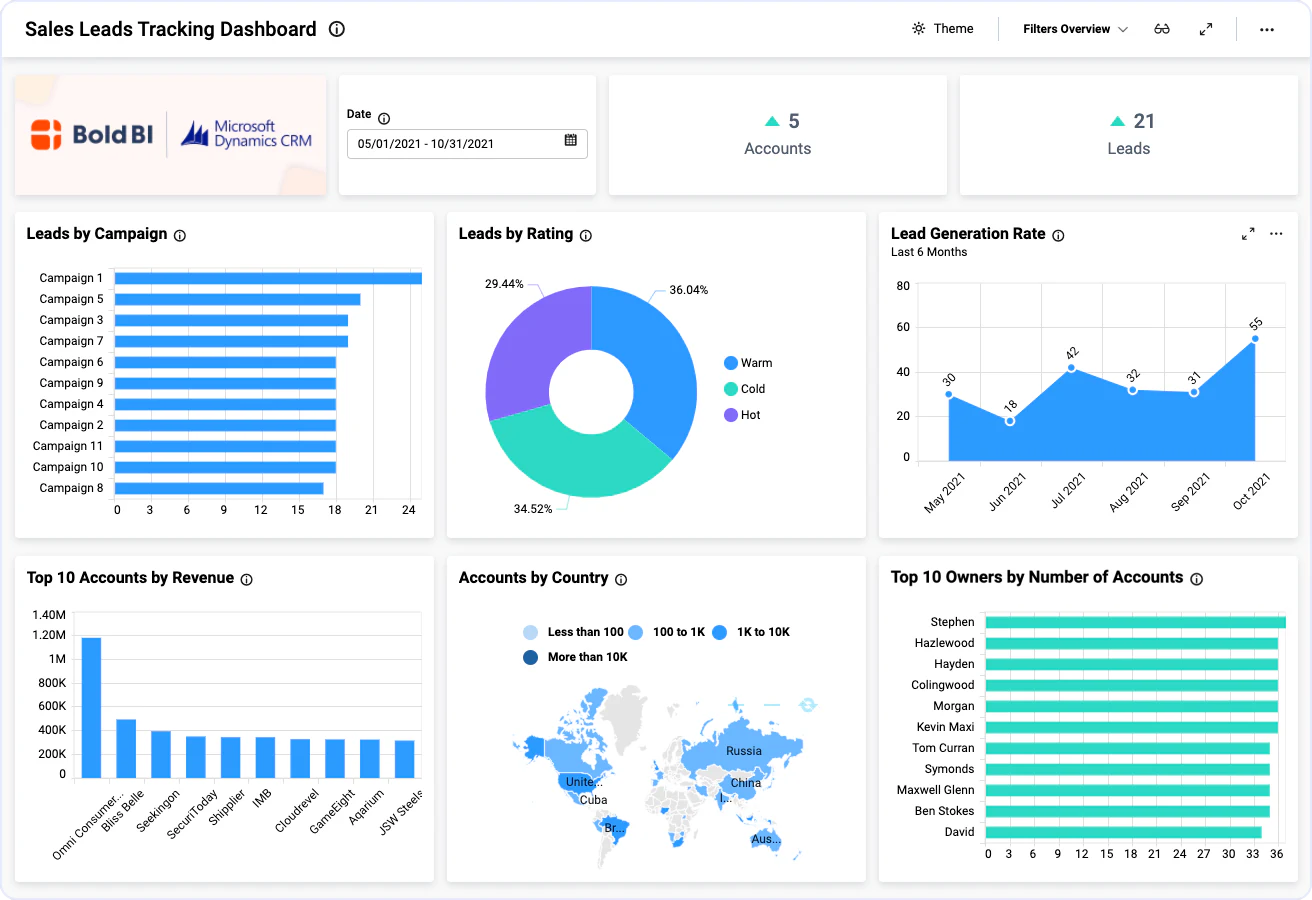Click the Accounts by Country info icon
This screenshot has height=900, width=1312.
coord(621,580)
